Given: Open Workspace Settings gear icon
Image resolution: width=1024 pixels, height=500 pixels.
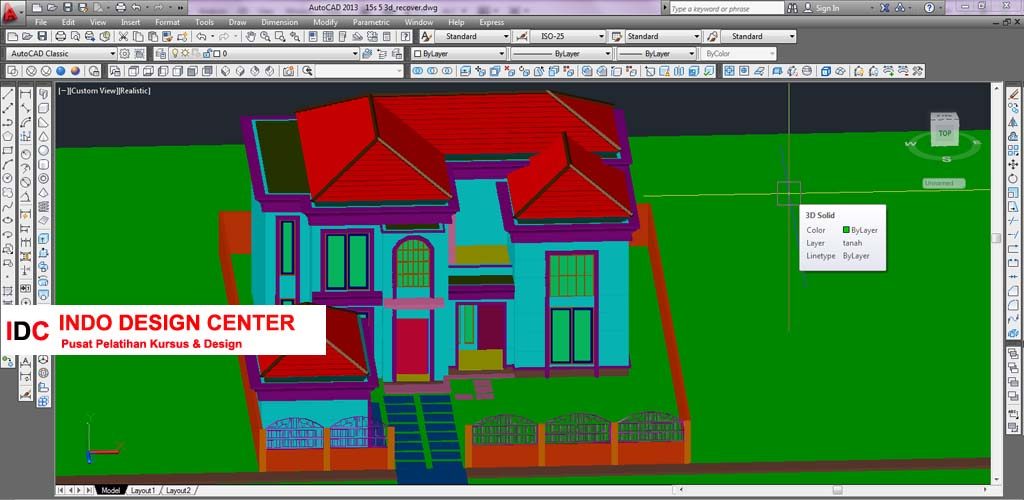Looking at the screenshot, I should (124, 54).
